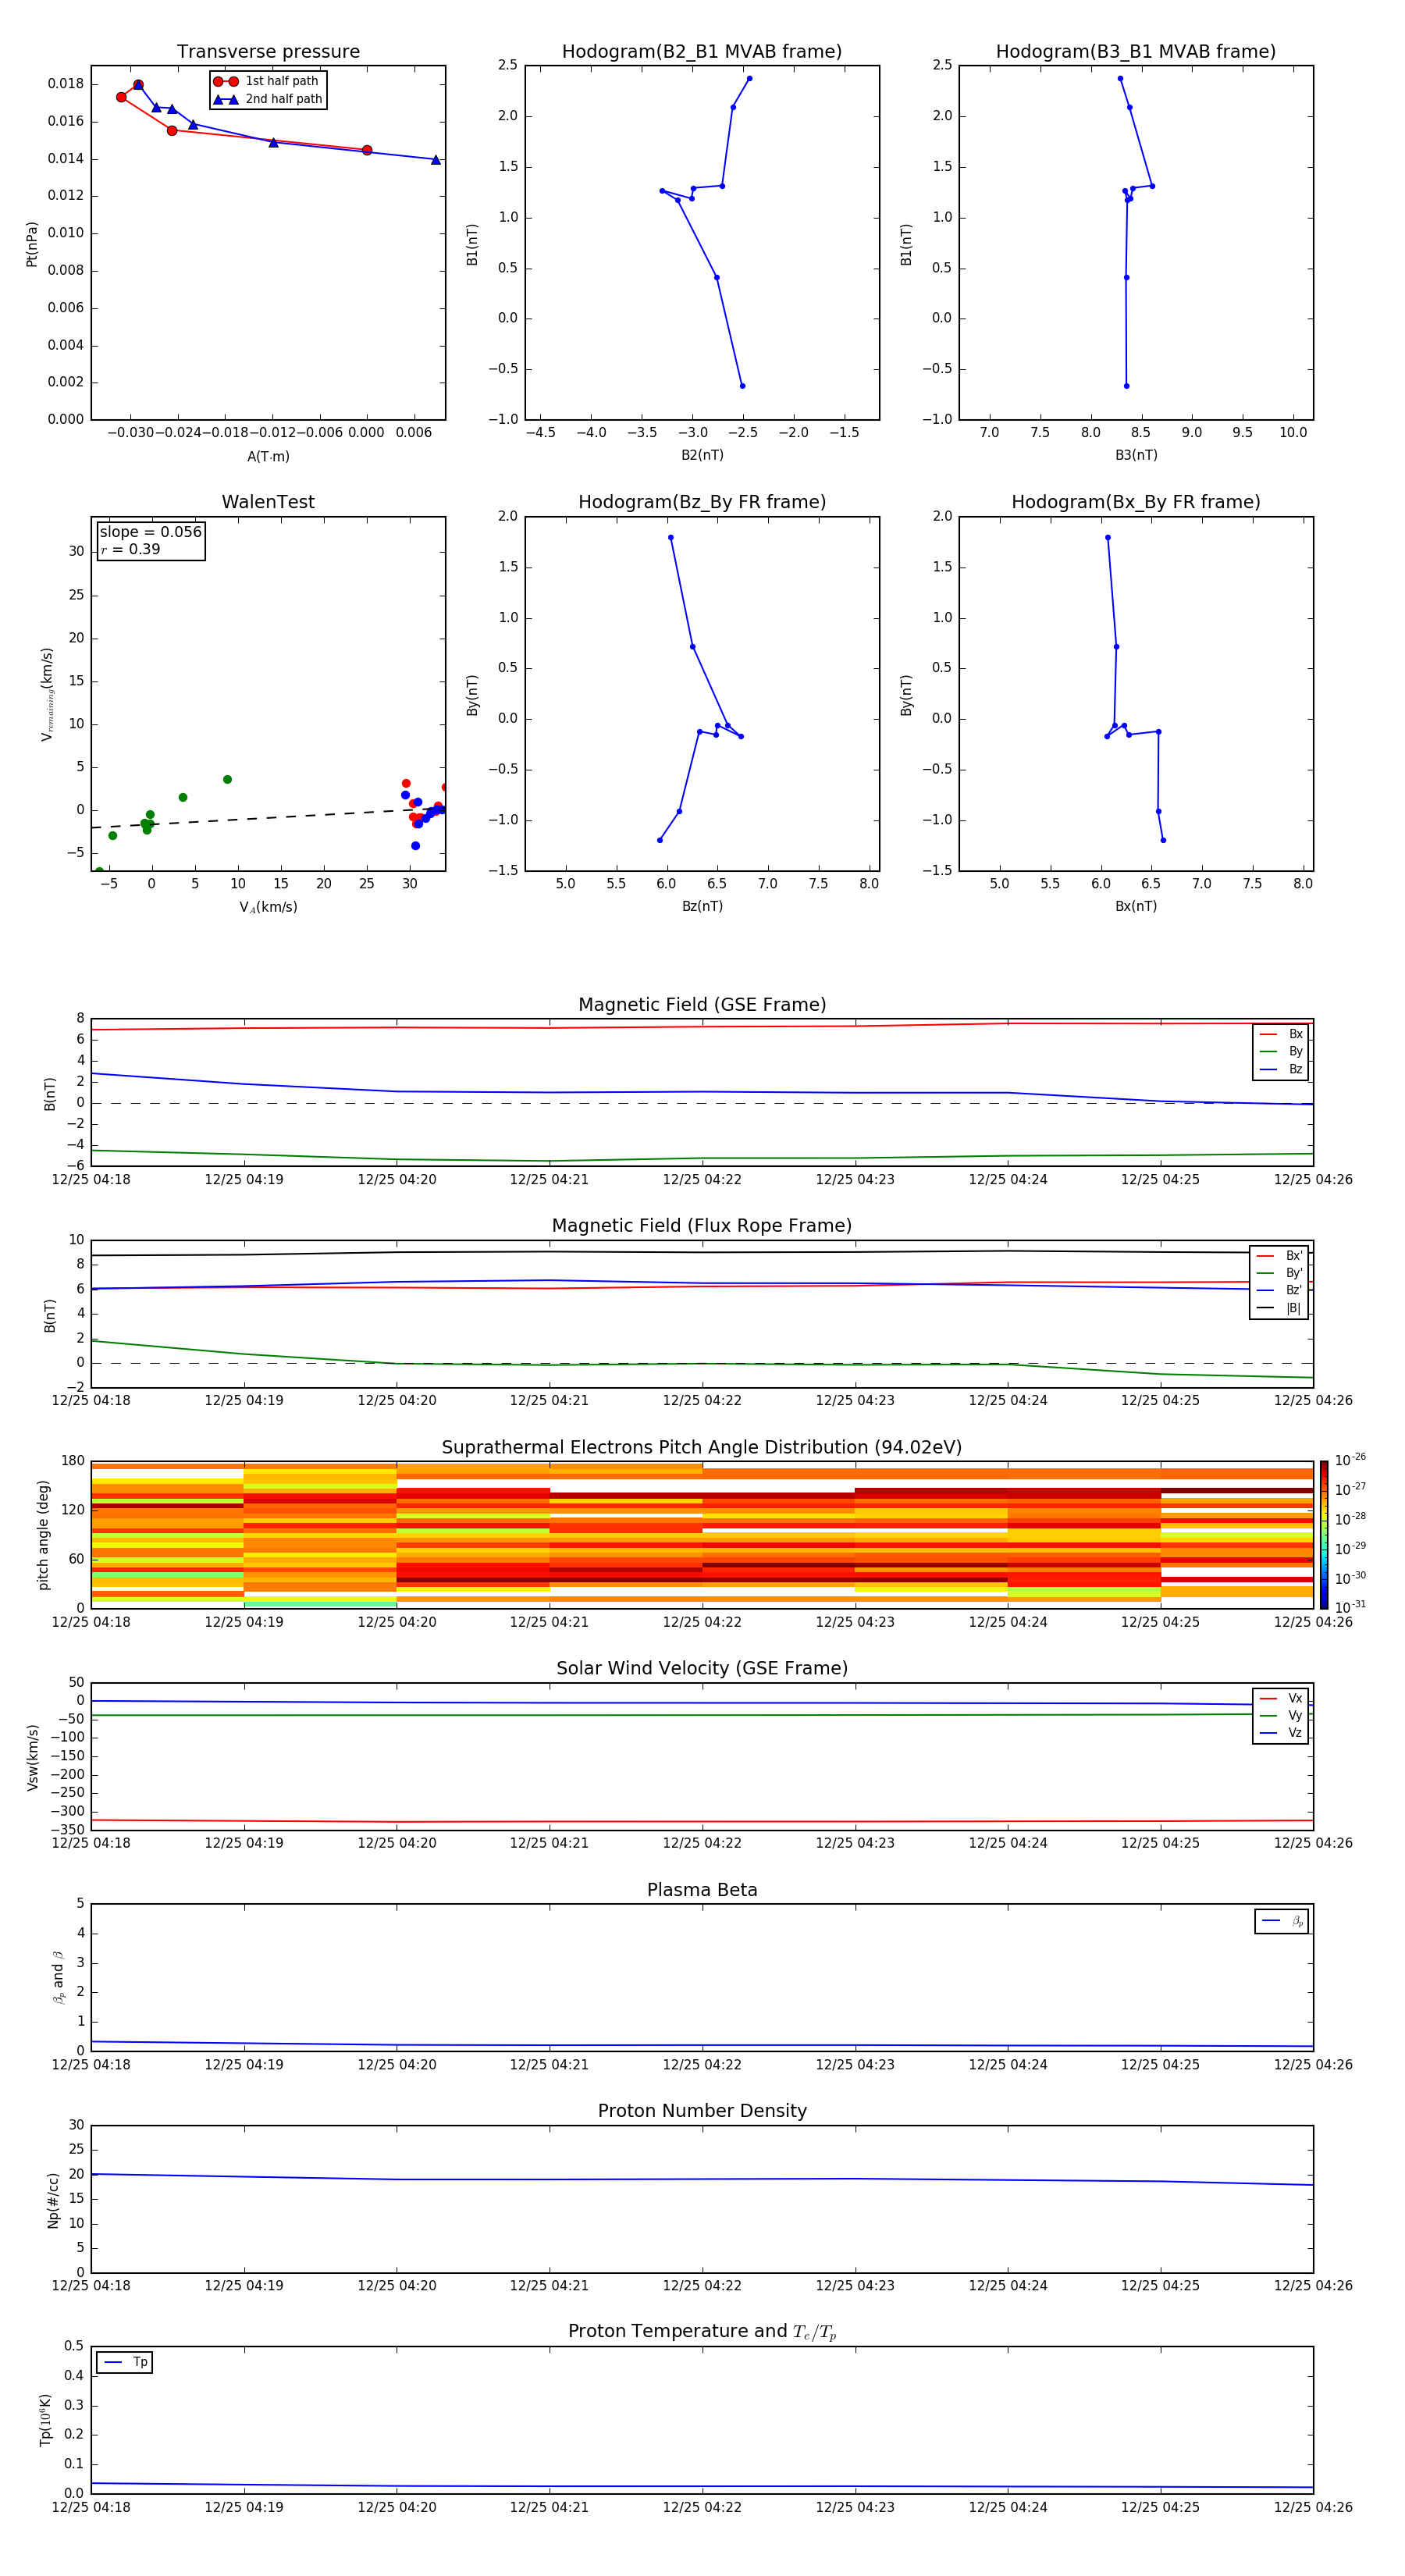The width and height of the screenshot is (1405, 2576).
Task: Click the Bx legend entry in GSE magnetic field
Action: (1281, 1035)
